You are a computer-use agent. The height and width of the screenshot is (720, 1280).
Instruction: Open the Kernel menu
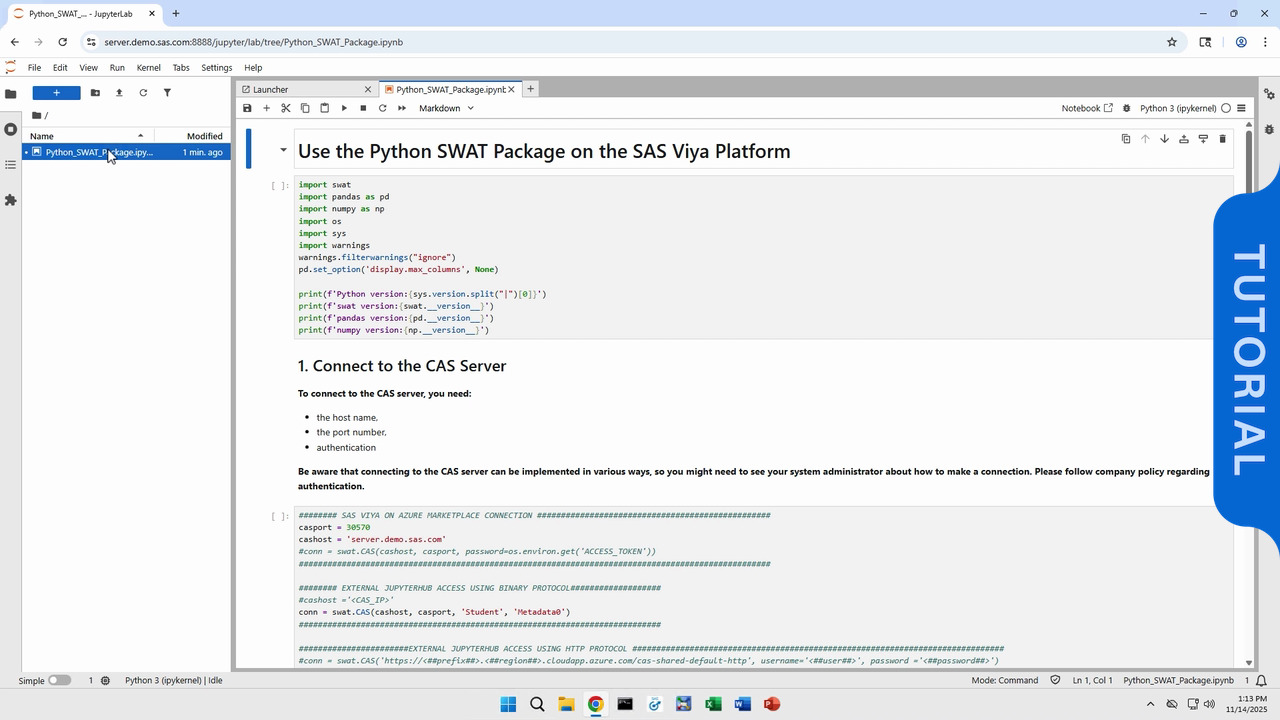click(x=148, y=68)
